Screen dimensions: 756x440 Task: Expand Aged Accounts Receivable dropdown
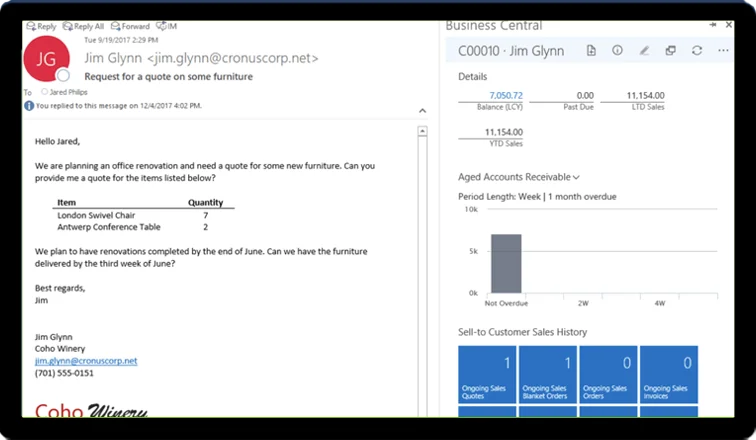[x=576, y=177]
